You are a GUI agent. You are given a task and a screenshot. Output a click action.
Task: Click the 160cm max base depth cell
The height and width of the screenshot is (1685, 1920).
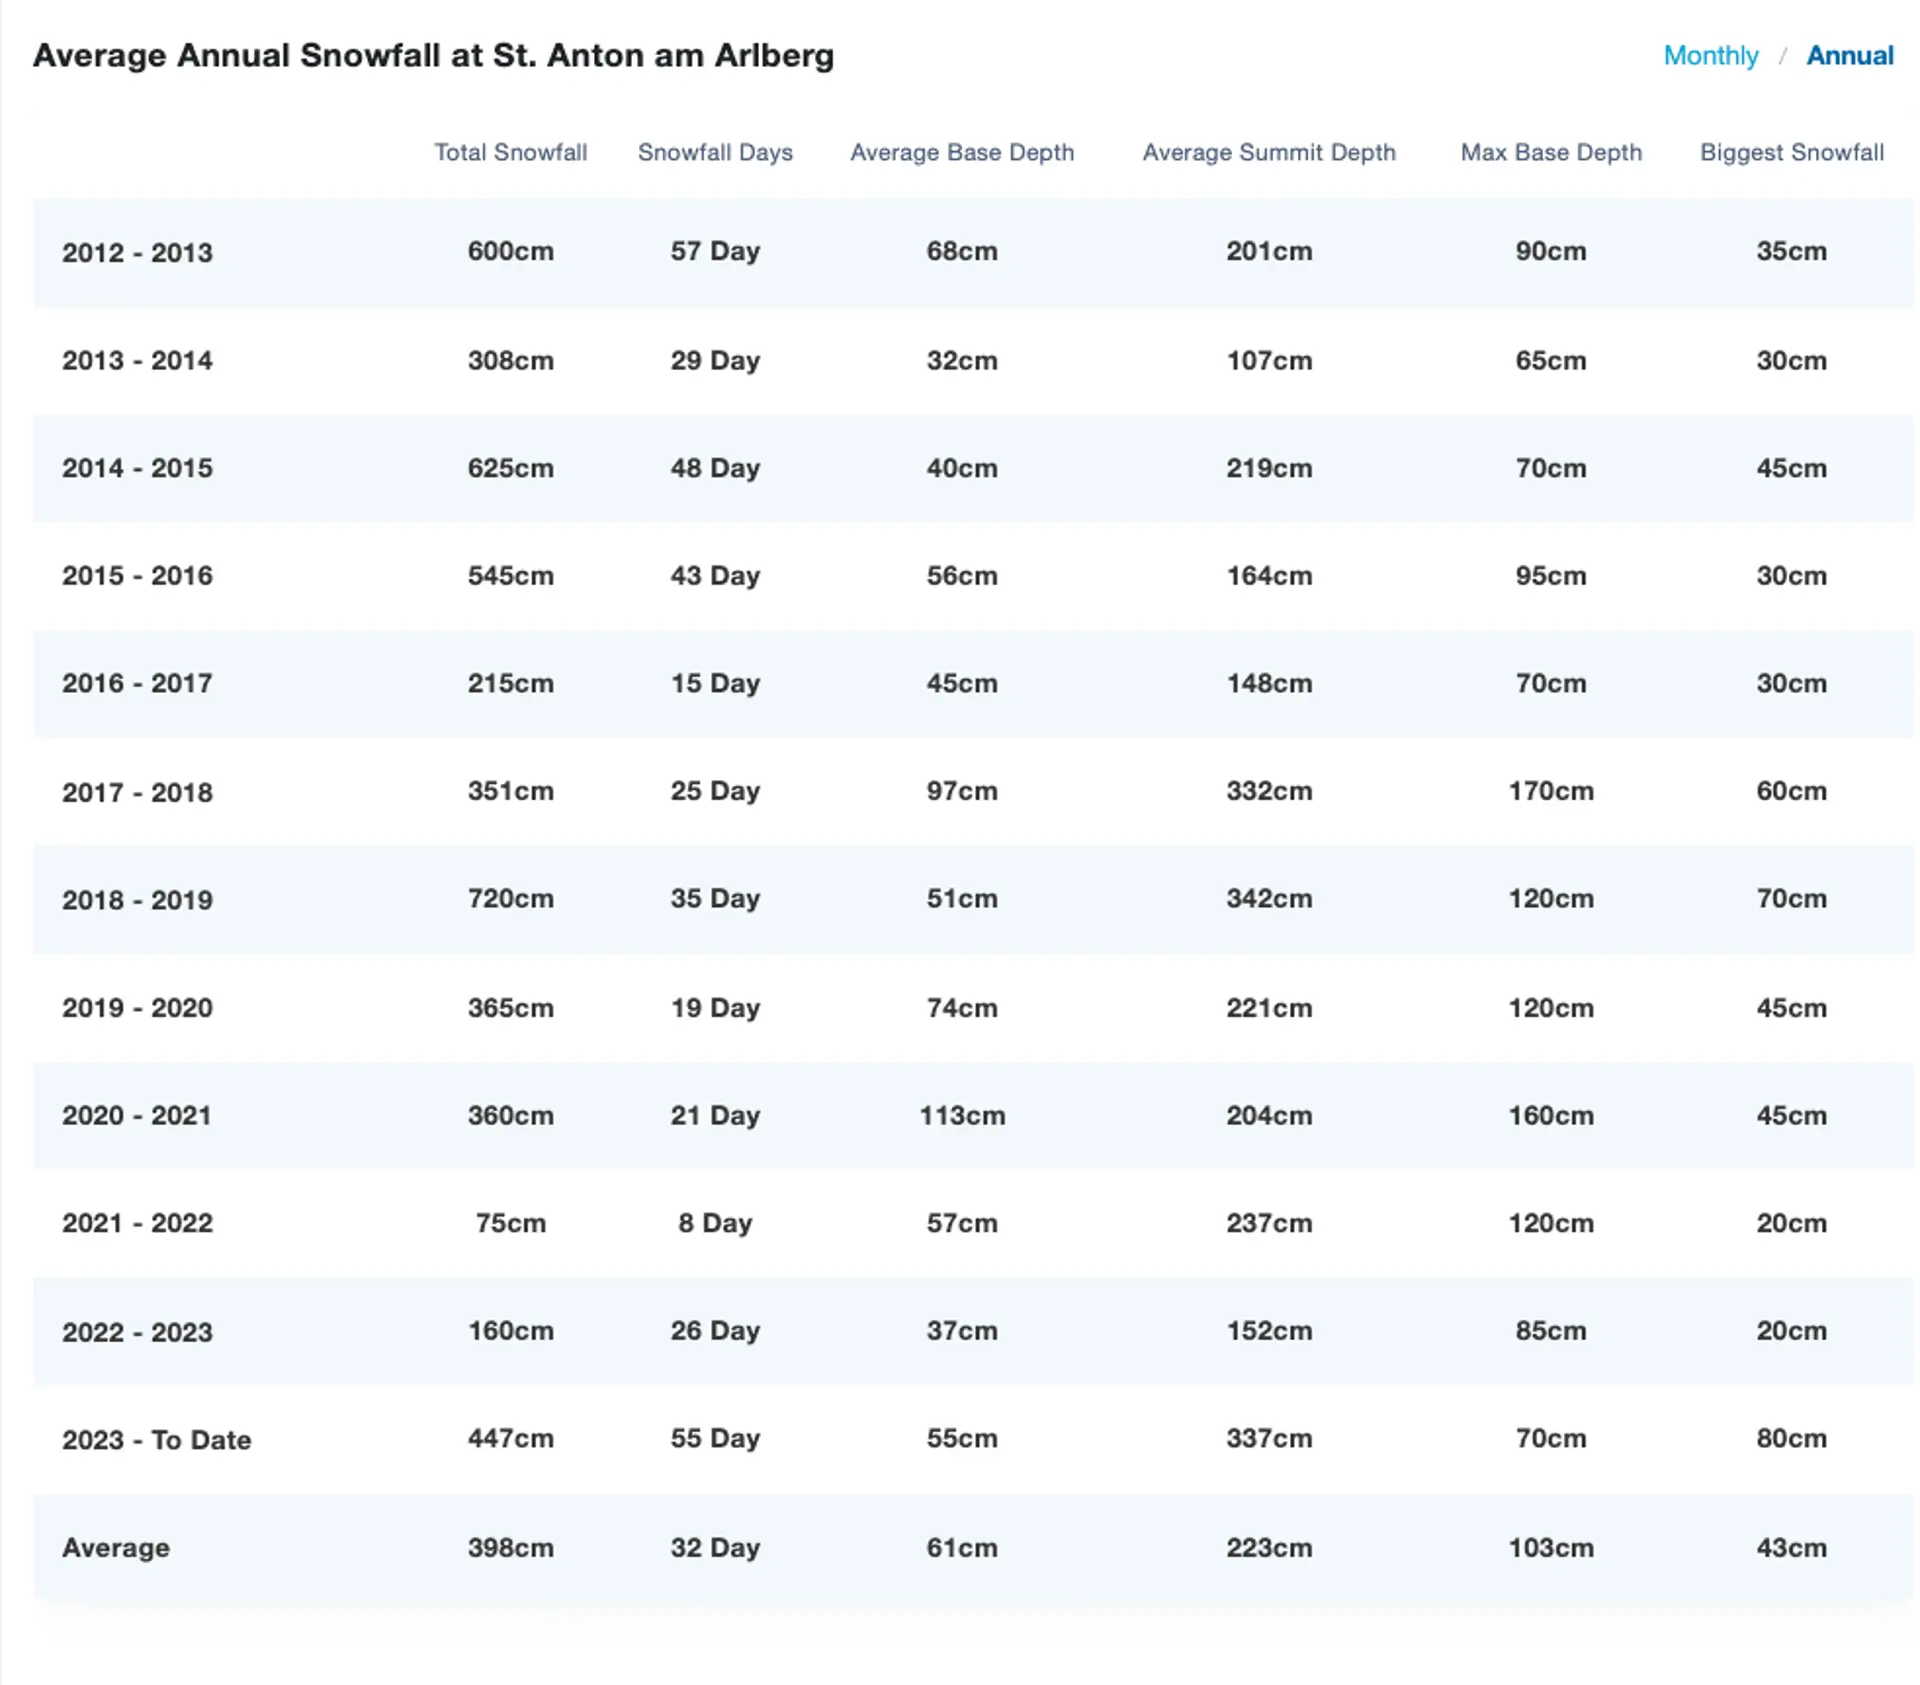(x=1551, y=1115)
